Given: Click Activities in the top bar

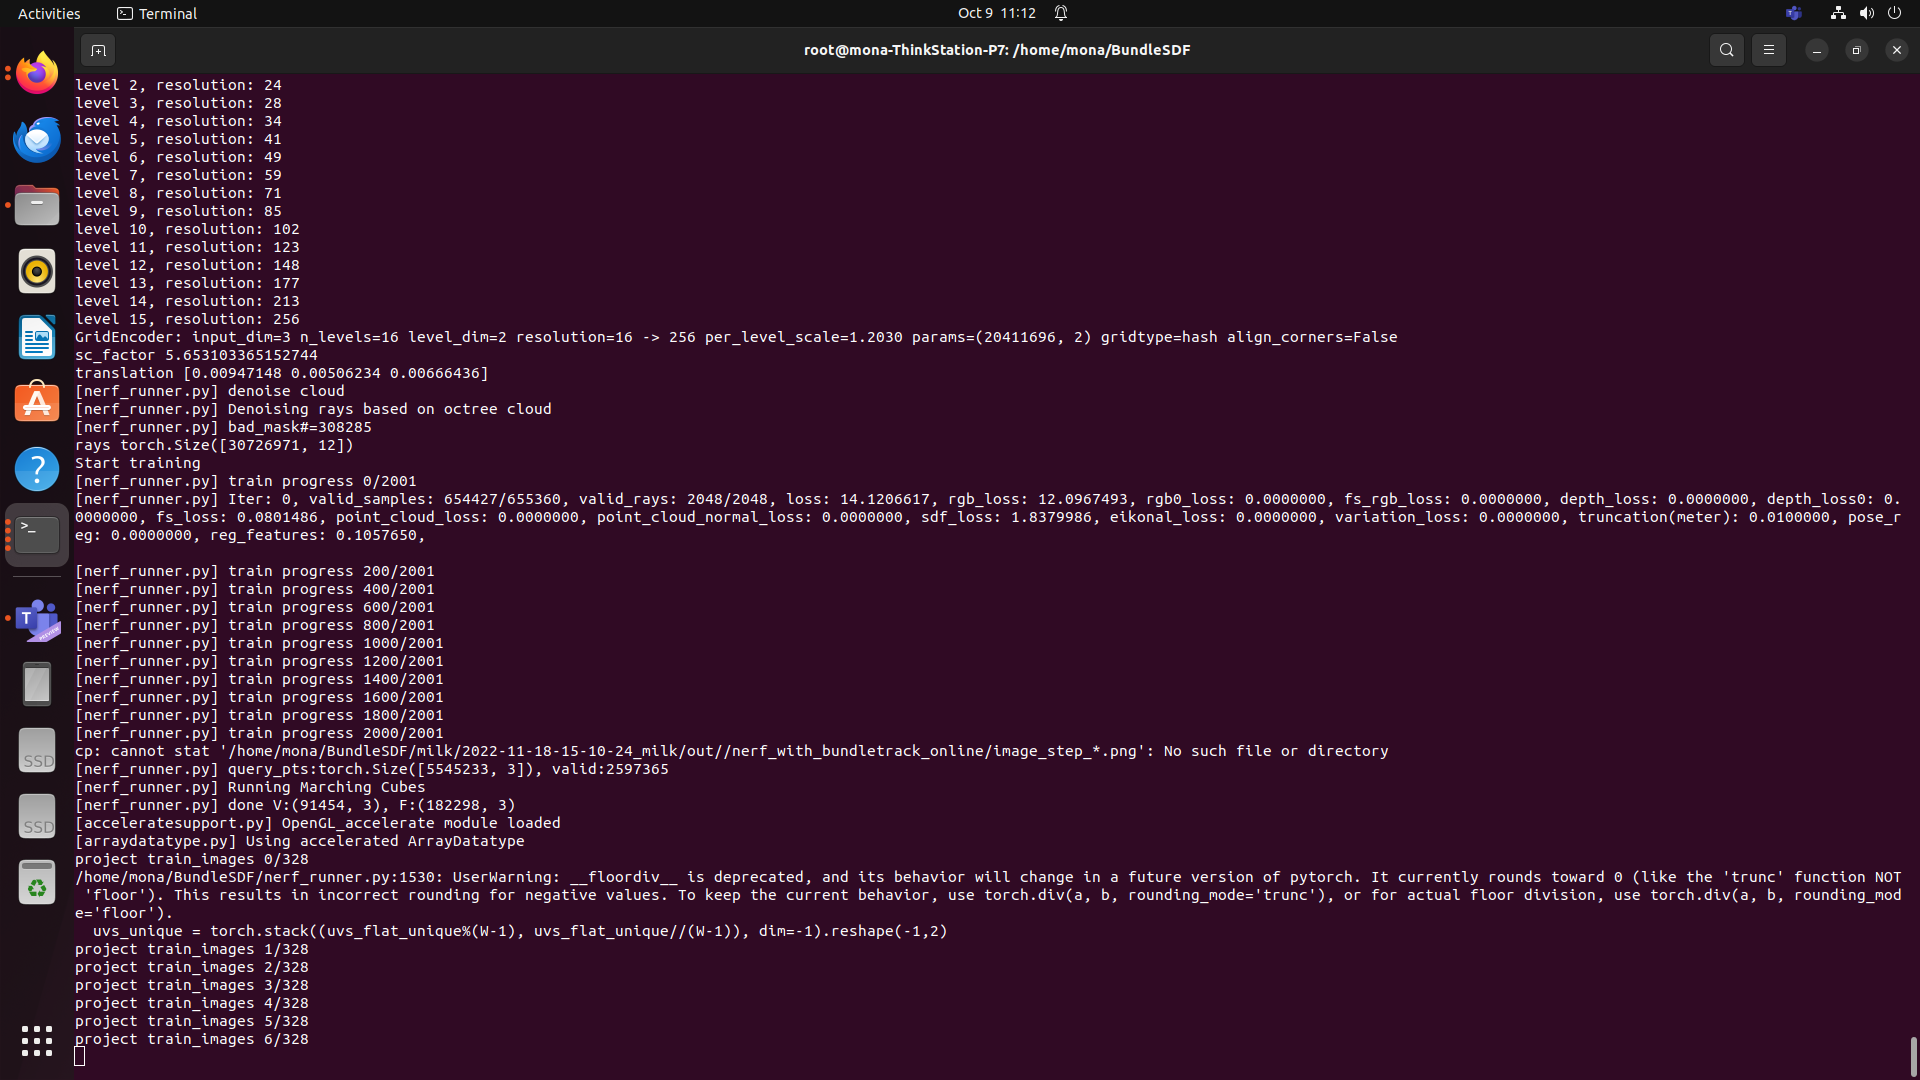Looking at the screenshot, I should tap(49, 13).
